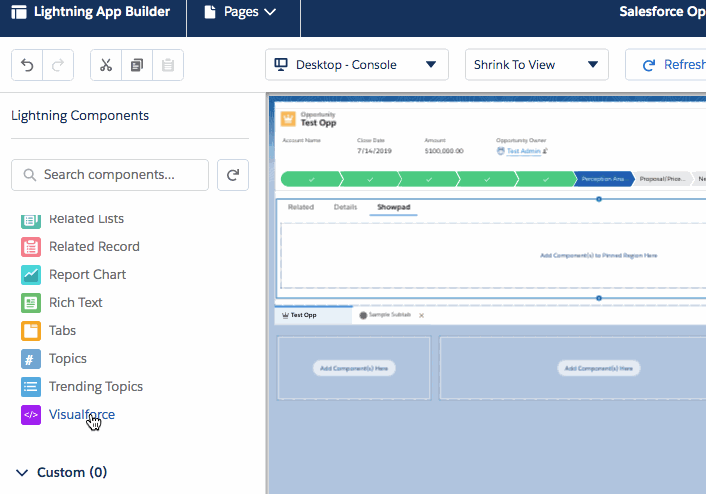The image size is (706, 494).
Task: Click the Trending Topics component
Action: tap(95, 386)
